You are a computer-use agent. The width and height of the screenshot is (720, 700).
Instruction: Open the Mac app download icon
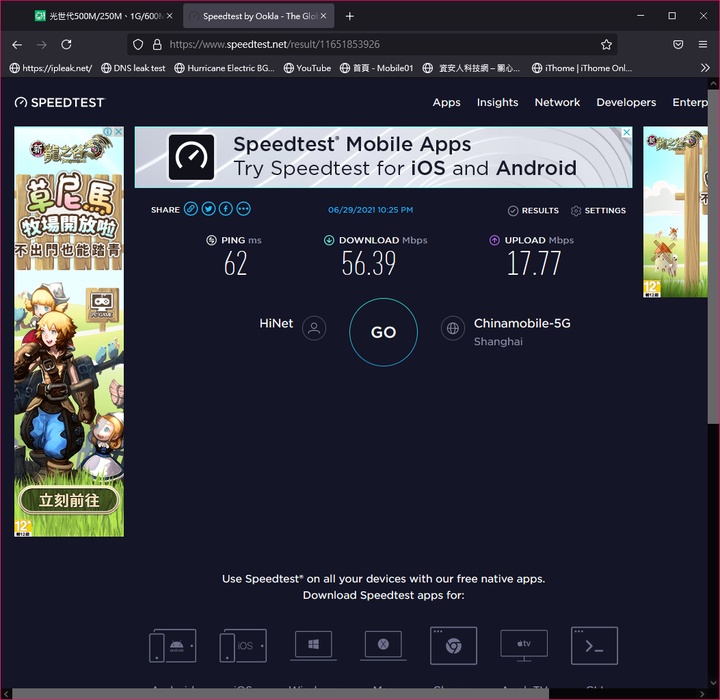[x=383, y=645]
